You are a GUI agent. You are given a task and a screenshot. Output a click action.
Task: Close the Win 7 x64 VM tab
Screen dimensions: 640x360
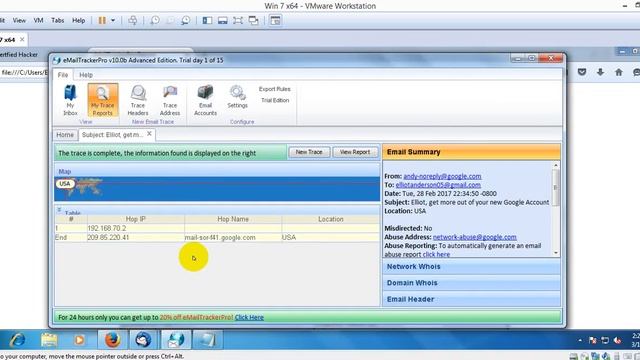point(22,39)
